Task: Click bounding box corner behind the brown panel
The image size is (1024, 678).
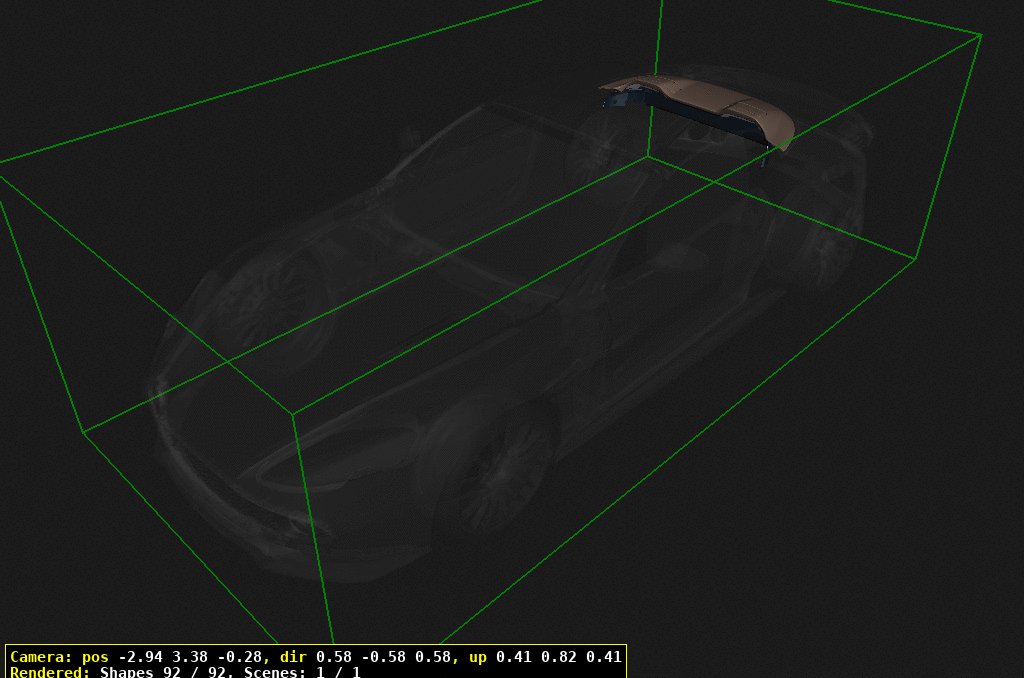Action: pyautogui.click(x=648, y=156)
